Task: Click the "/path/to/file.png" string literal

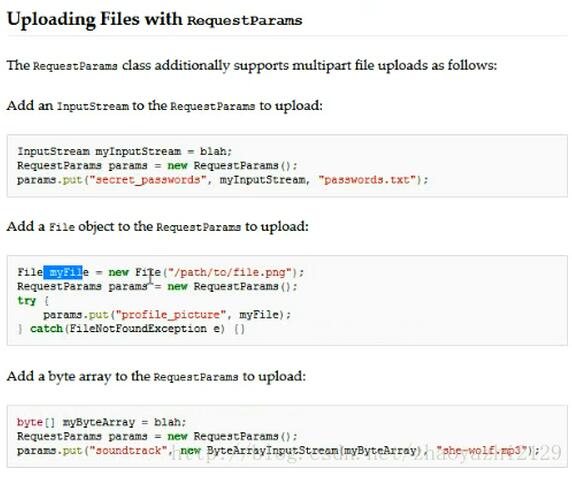Action: [230, 272]
